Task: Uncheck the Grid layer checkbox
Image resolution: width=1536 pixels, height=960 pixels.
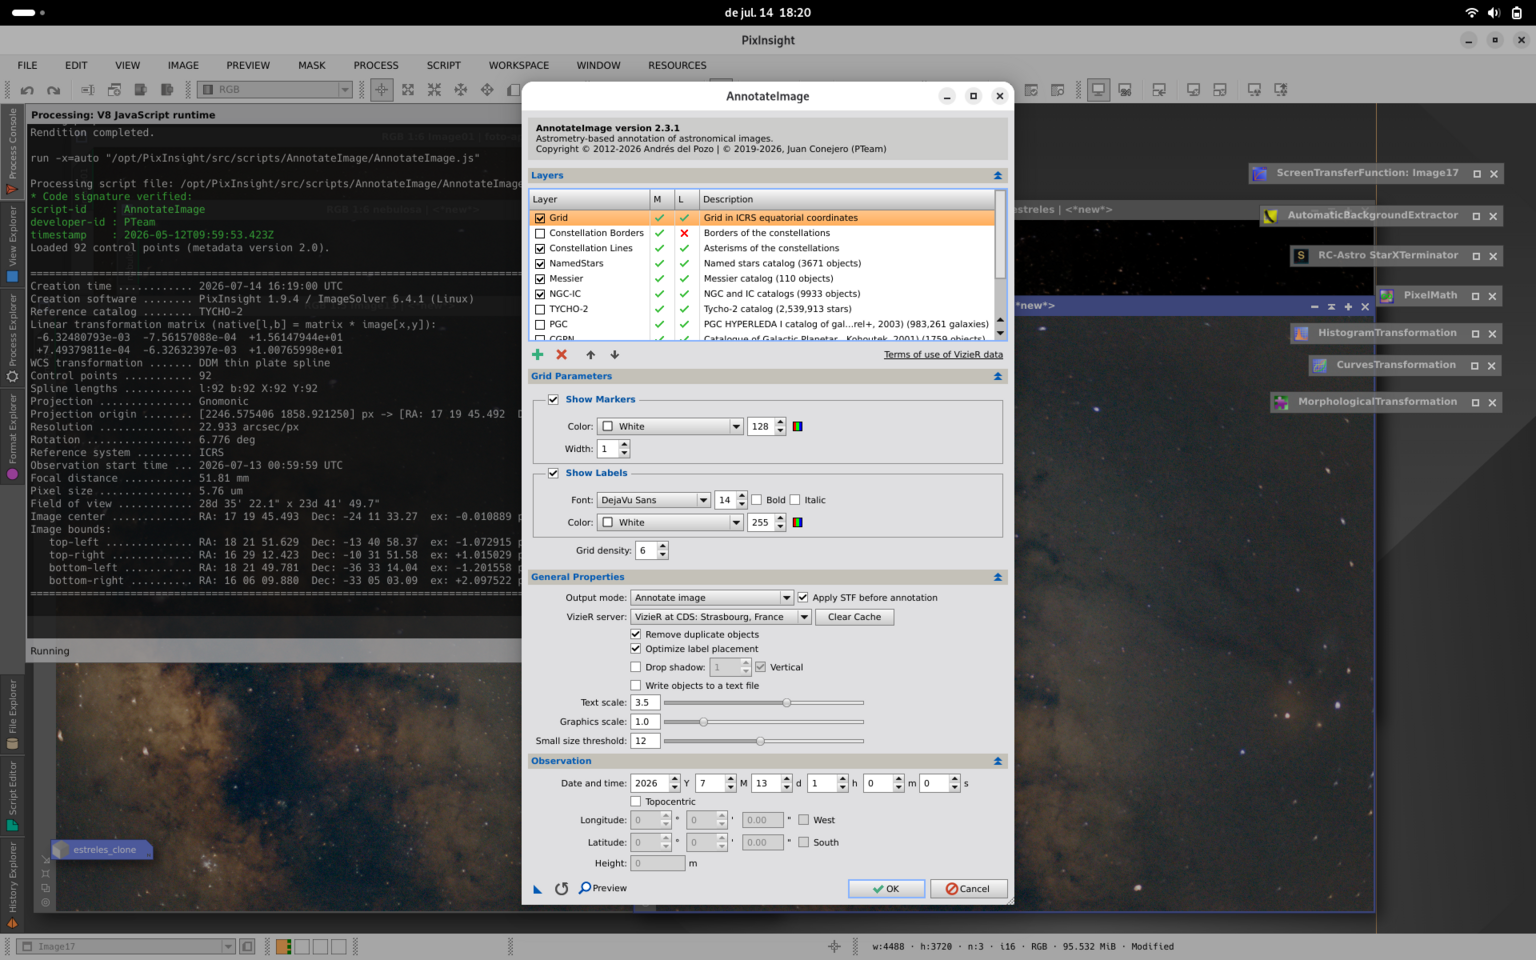Action: click(x=540, y=218)
